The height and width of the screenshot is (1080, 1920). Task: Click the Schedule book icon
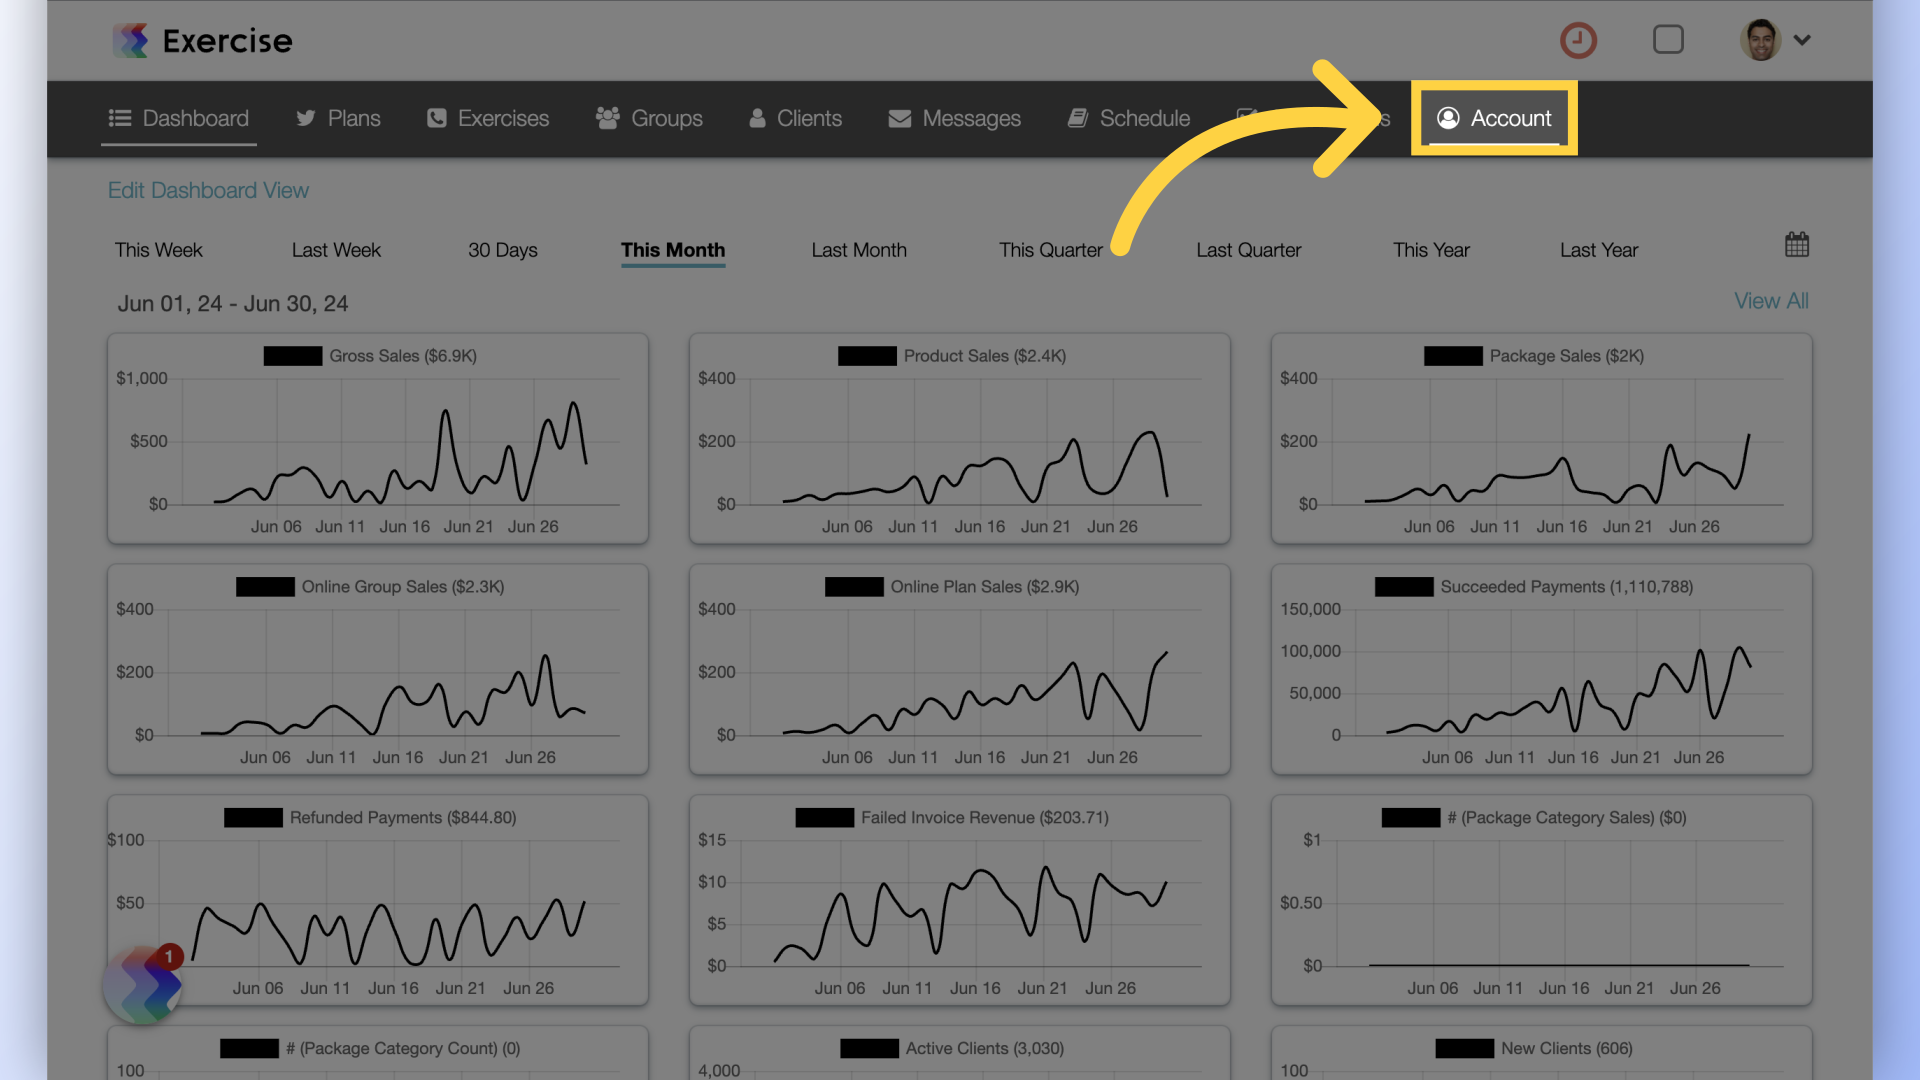point(1078,118)
